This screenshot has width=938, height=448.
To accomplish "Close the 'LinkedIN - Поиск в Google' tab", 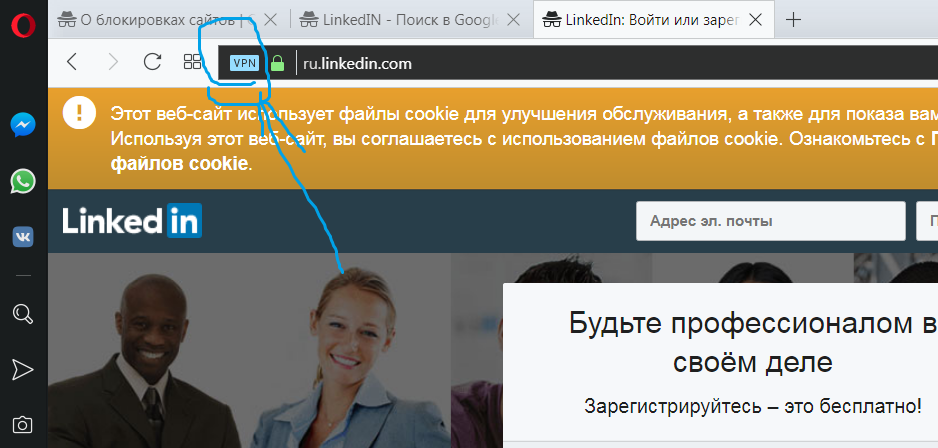I will 513,20.
